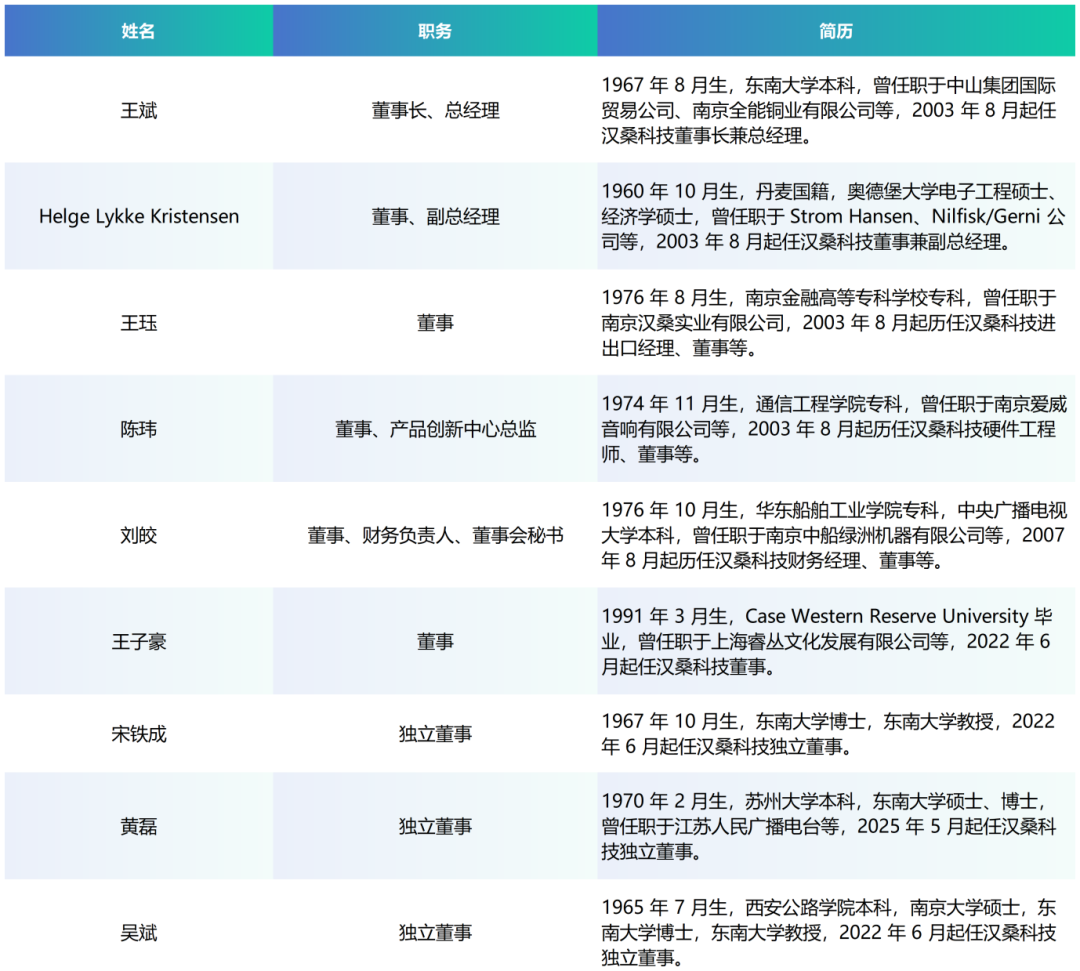Click the position 董事、副总经理
Screen dimensions: 1080x971
pos(435,216)
